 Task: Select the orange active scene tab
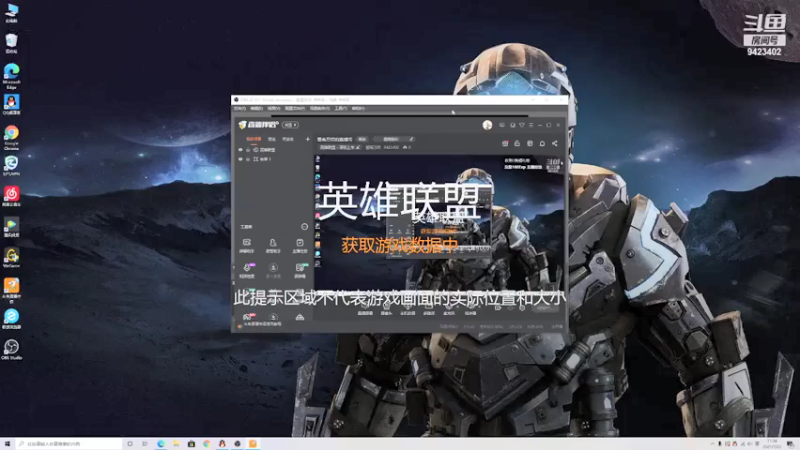[254, 139]
